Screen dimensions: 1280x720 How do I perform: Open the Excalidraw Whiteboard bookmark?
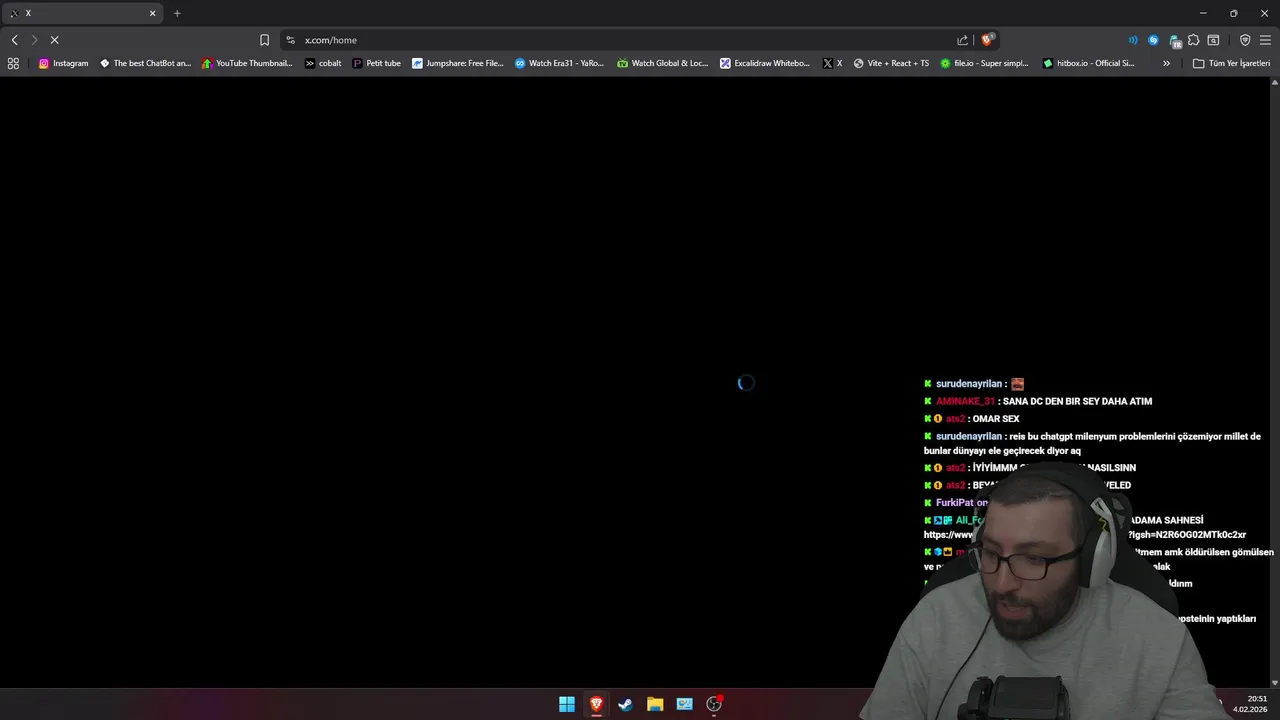pyautogui.click(x=765, y=63)
